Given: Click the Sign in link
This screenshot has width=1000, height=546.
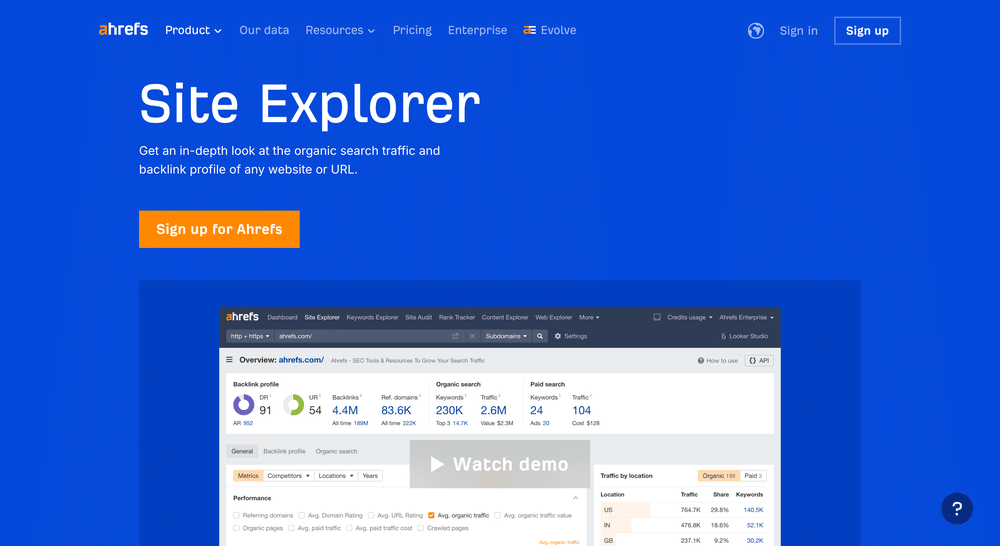Looking at the screenshot, I should tap(798, 31).
